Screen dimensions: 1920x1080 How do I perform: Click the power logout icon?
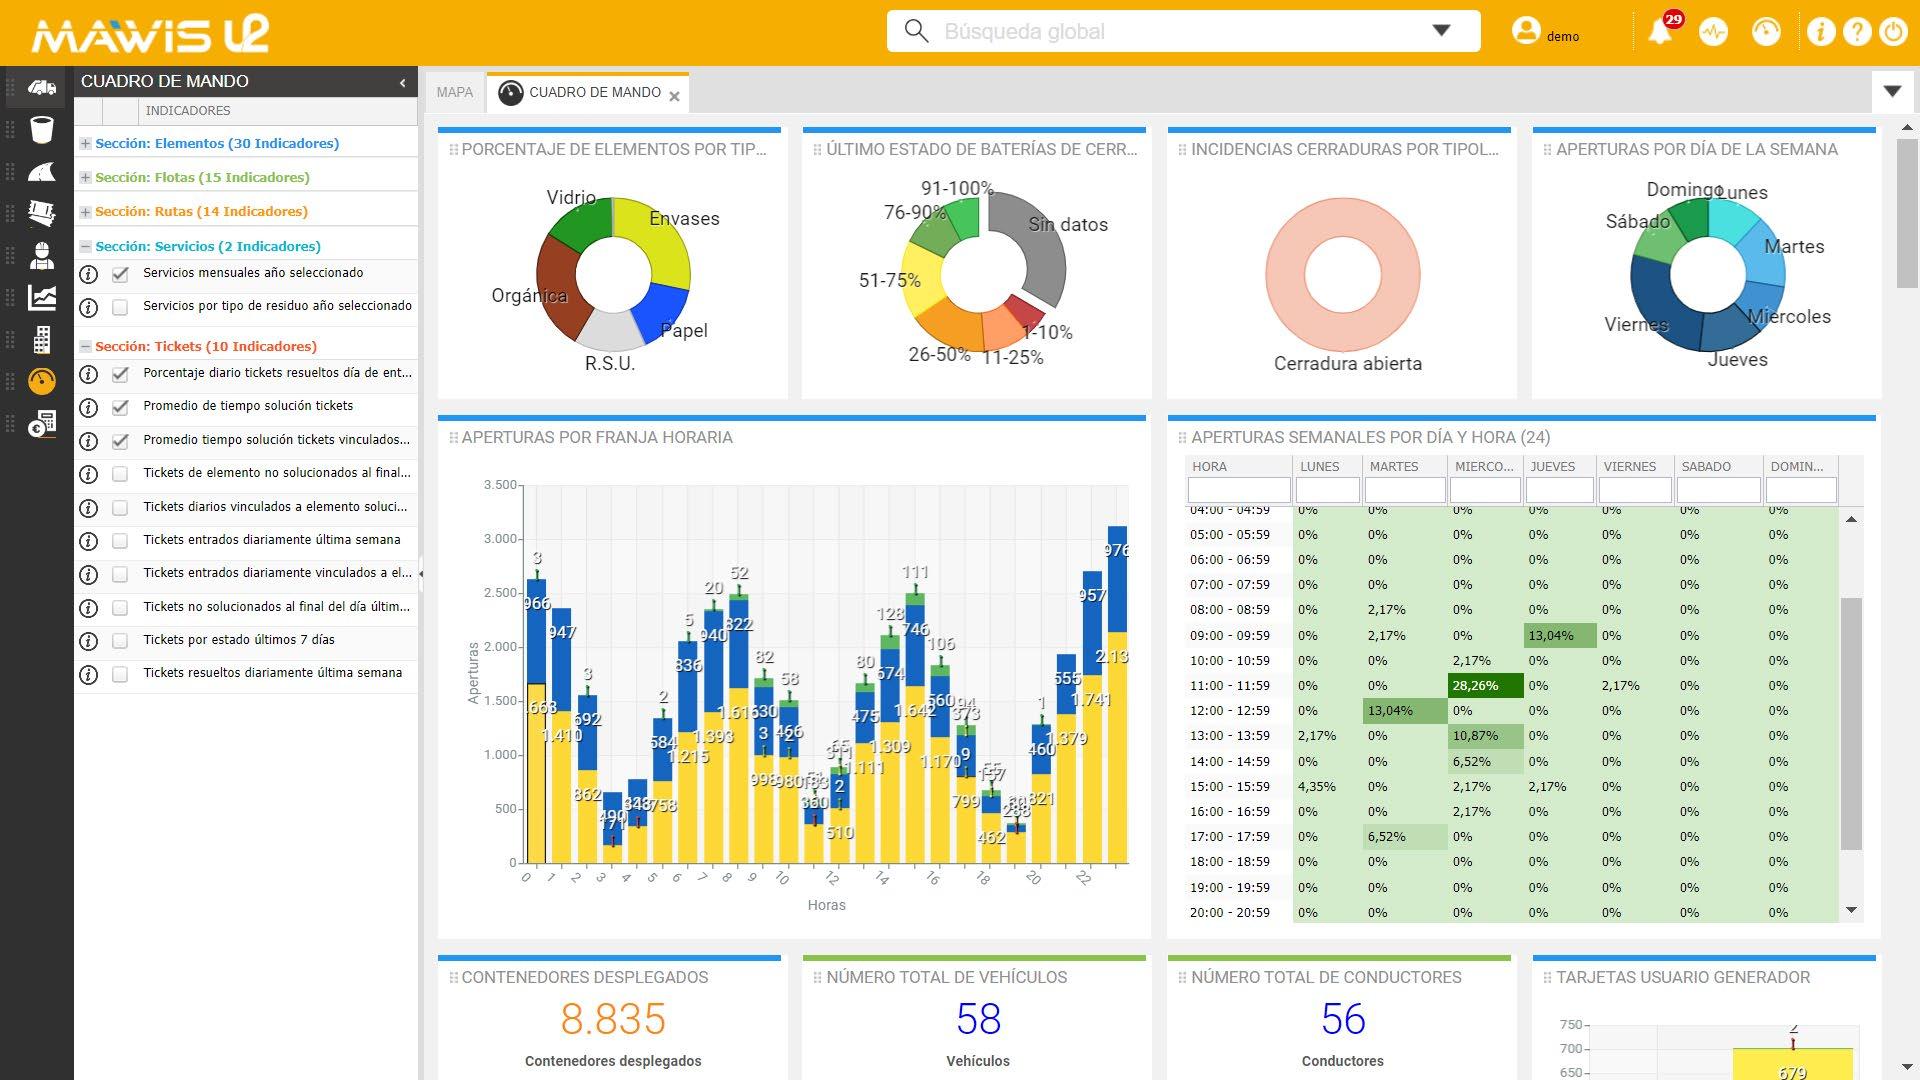[1893, 32]
